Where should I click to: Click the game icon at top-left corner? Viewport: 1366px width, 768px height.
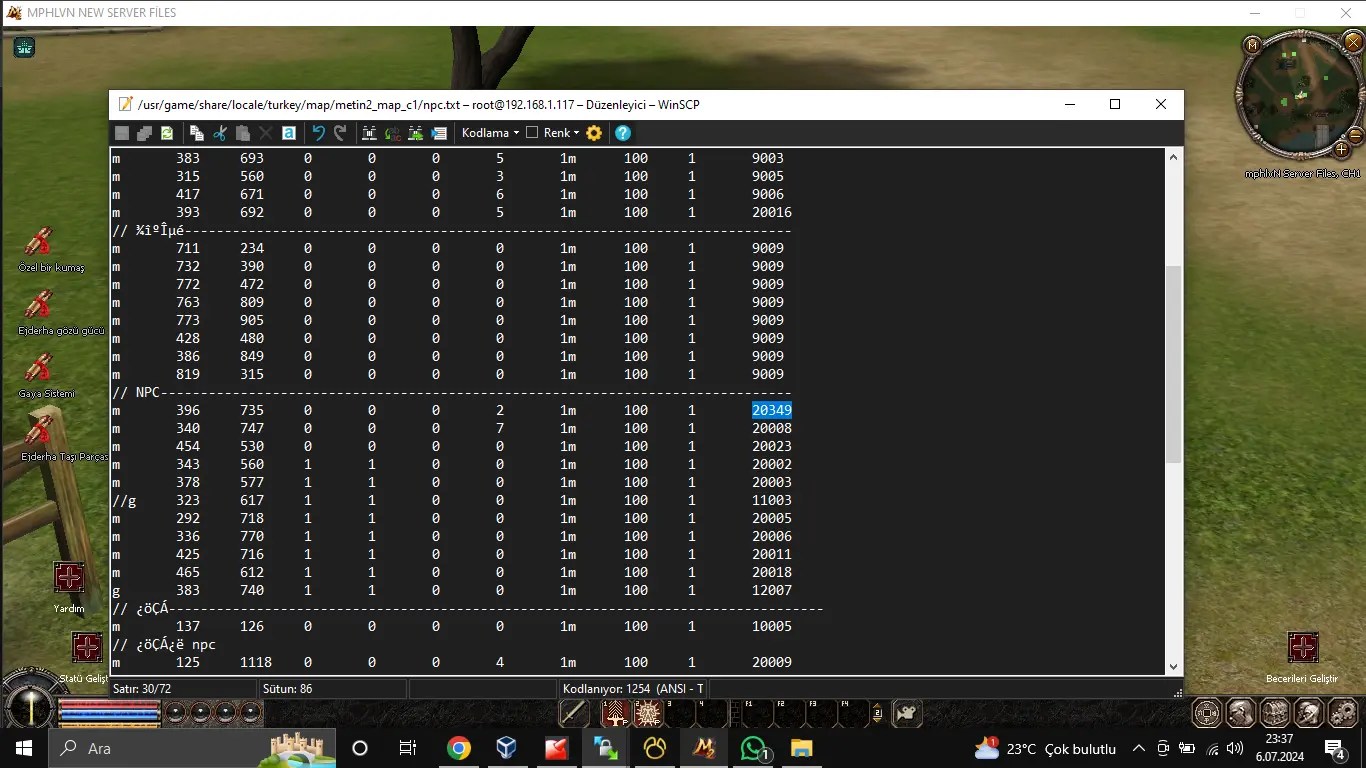click(x=24, y=46)
